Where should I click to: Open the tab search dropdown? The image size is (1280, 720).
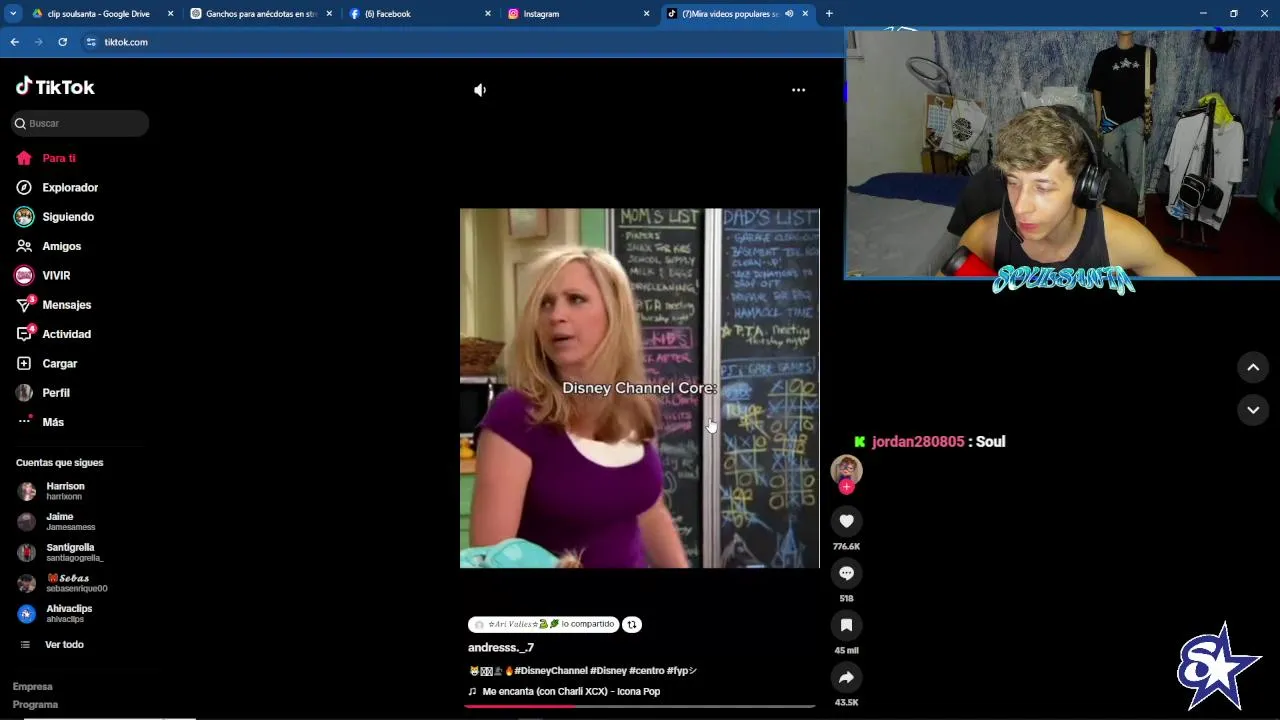[x=13, y=14]
